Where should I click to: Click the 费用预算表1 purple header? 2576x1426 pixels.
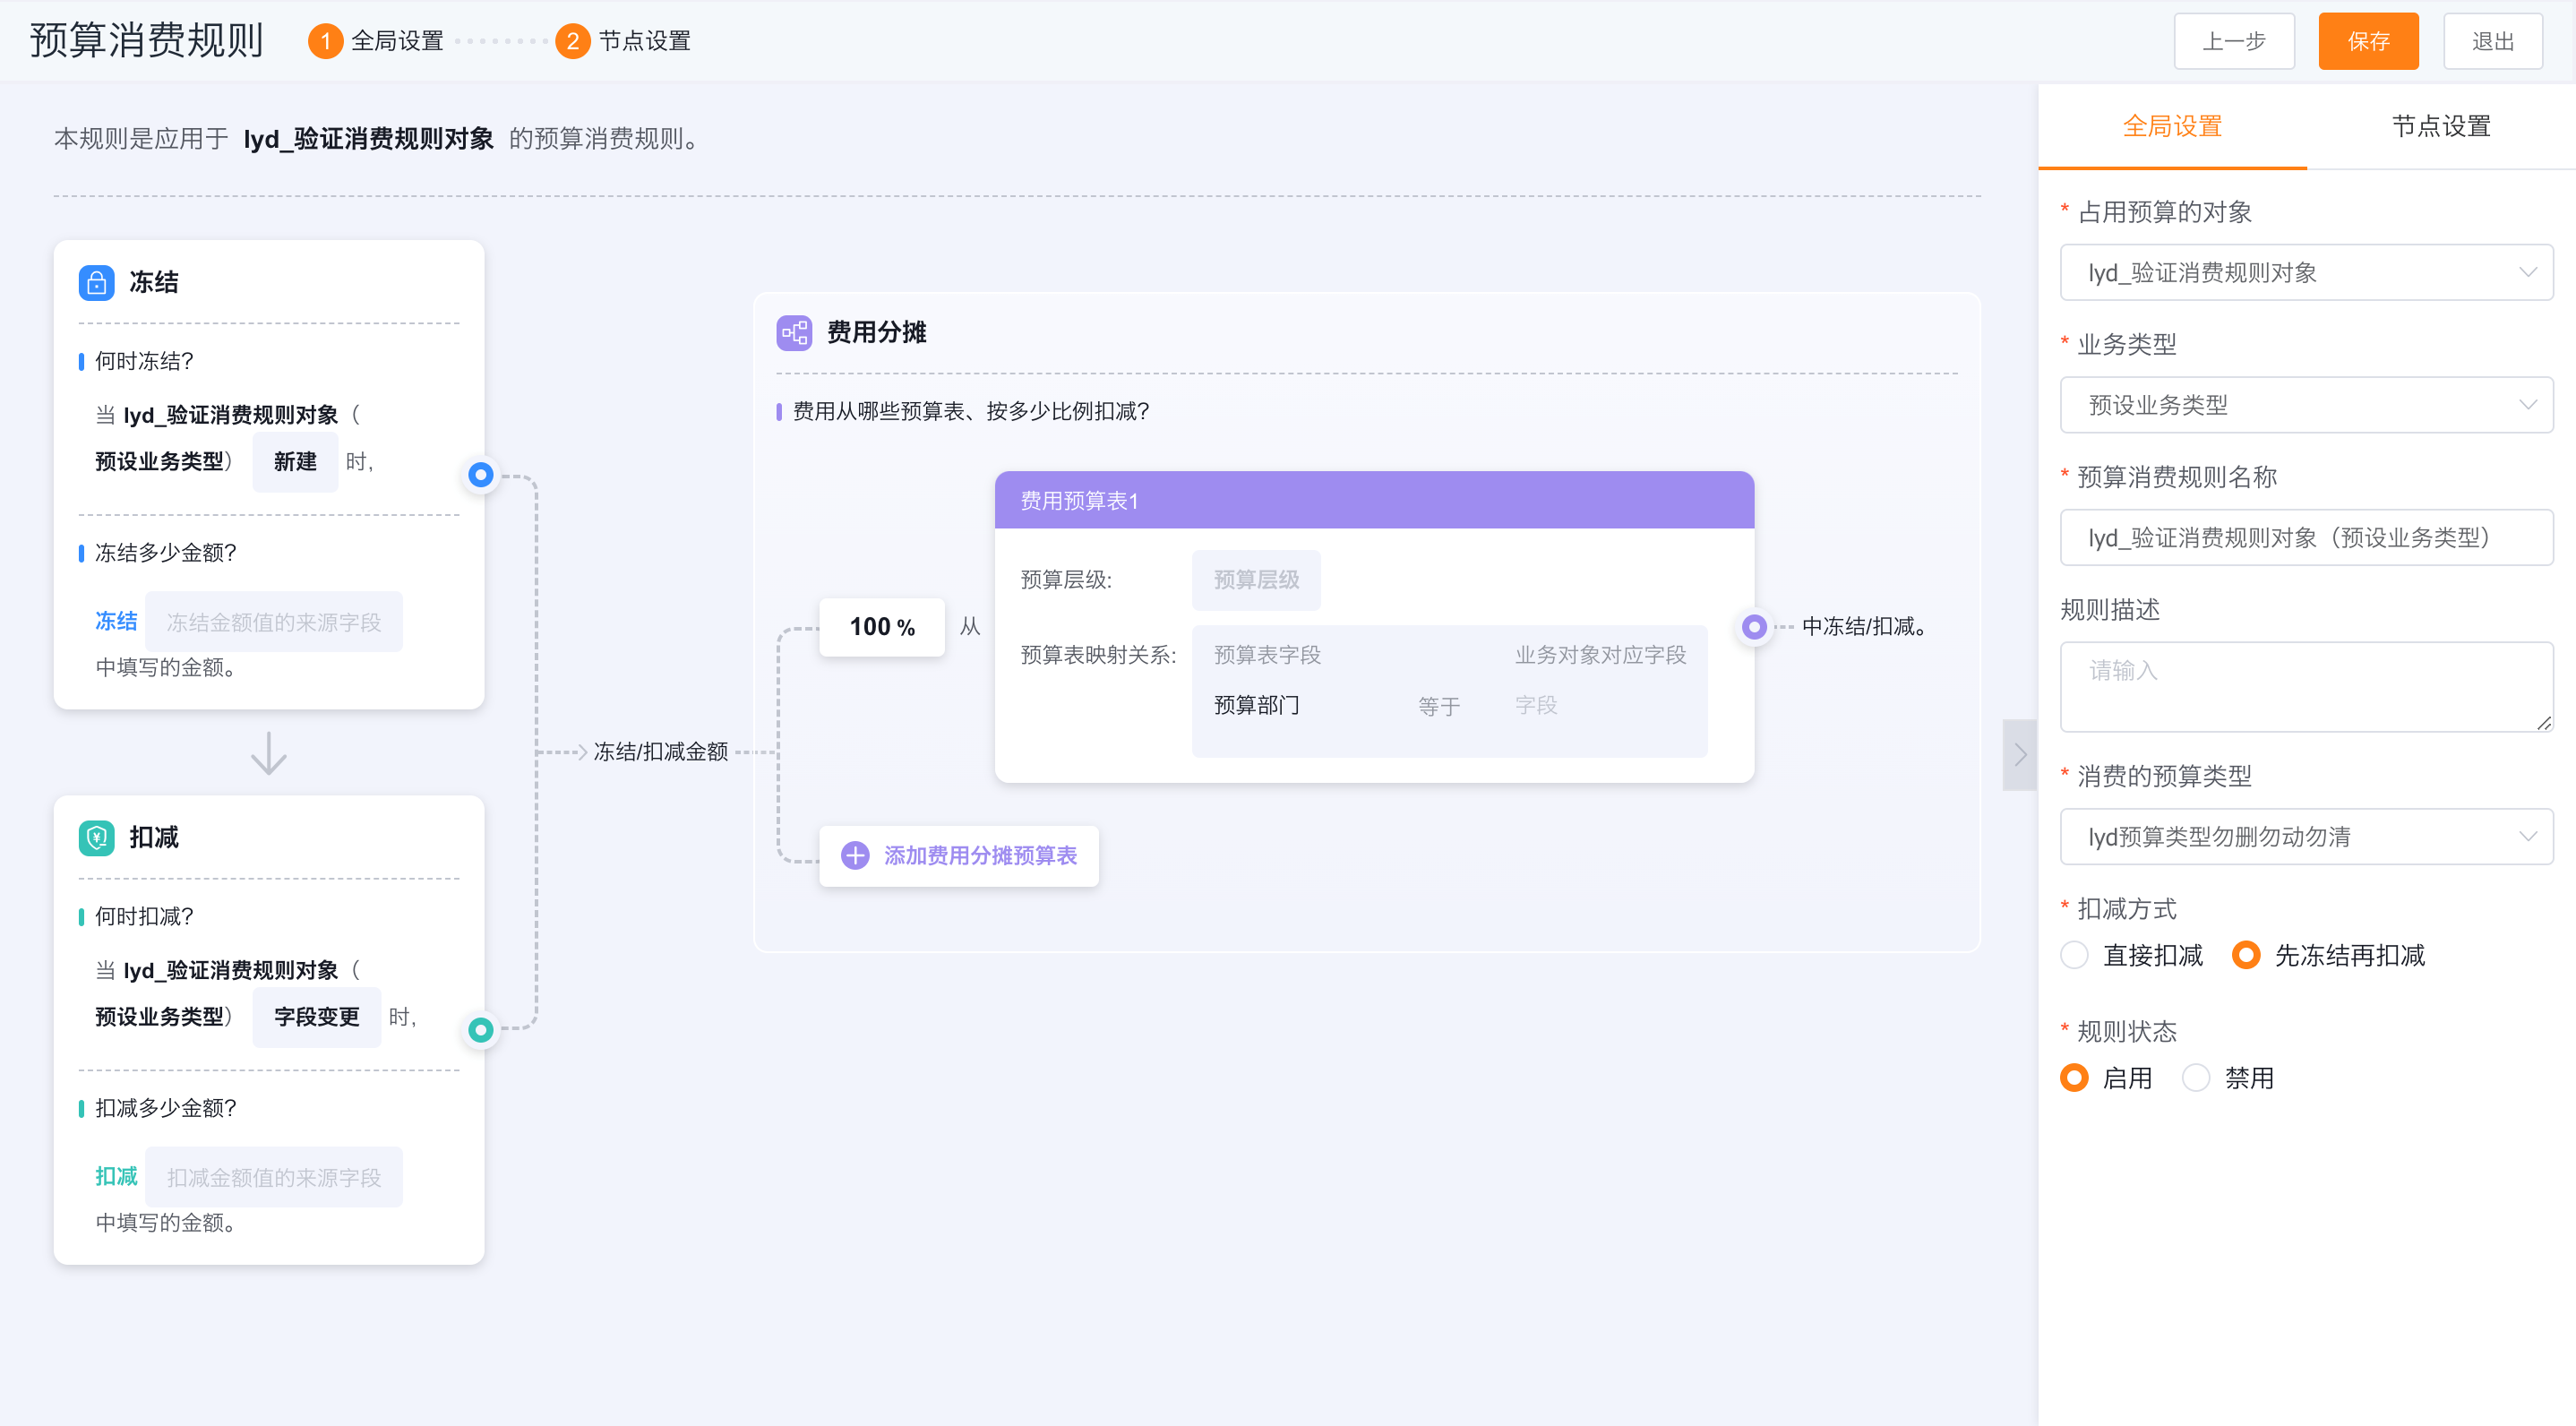click(1374, 500)
